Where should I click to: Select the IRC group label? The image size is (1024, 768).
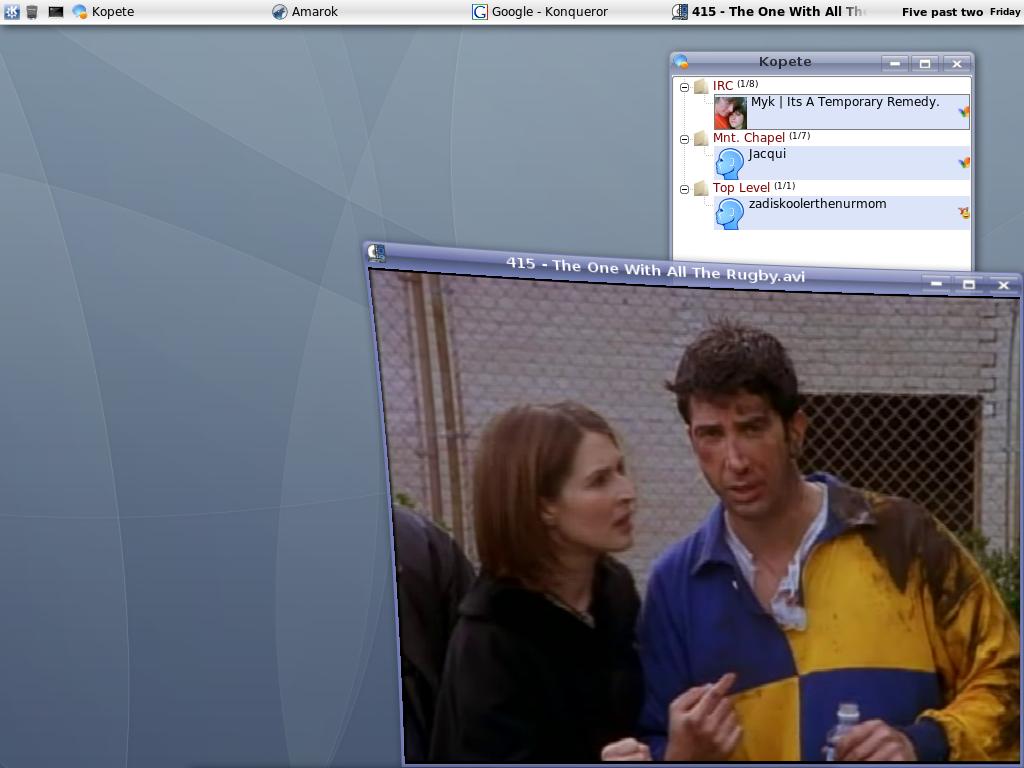point(723,86)
